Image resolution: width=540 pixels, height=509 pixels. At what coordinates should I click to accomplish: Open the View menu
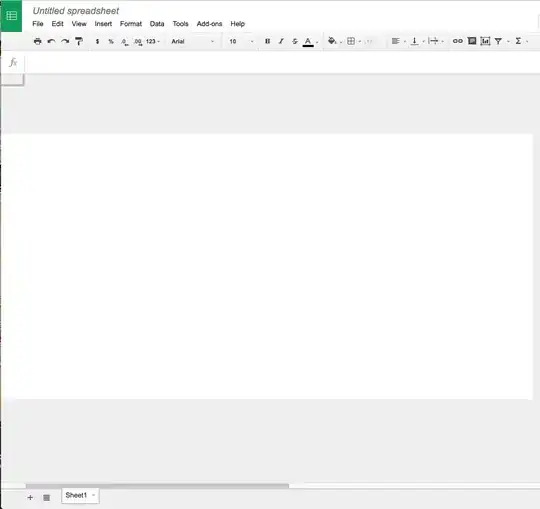point(79,24)
